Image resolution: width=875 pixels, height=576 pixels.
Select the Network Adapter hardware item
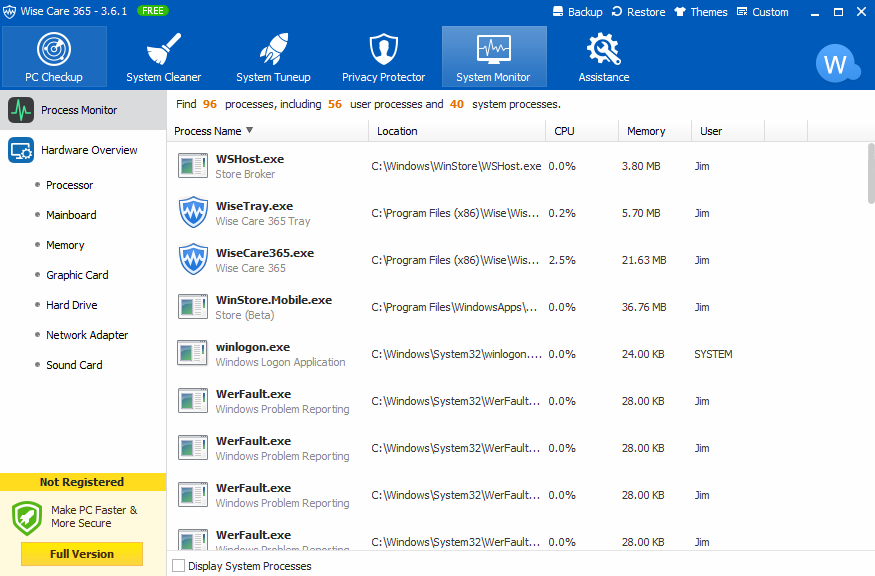point(87,335)
